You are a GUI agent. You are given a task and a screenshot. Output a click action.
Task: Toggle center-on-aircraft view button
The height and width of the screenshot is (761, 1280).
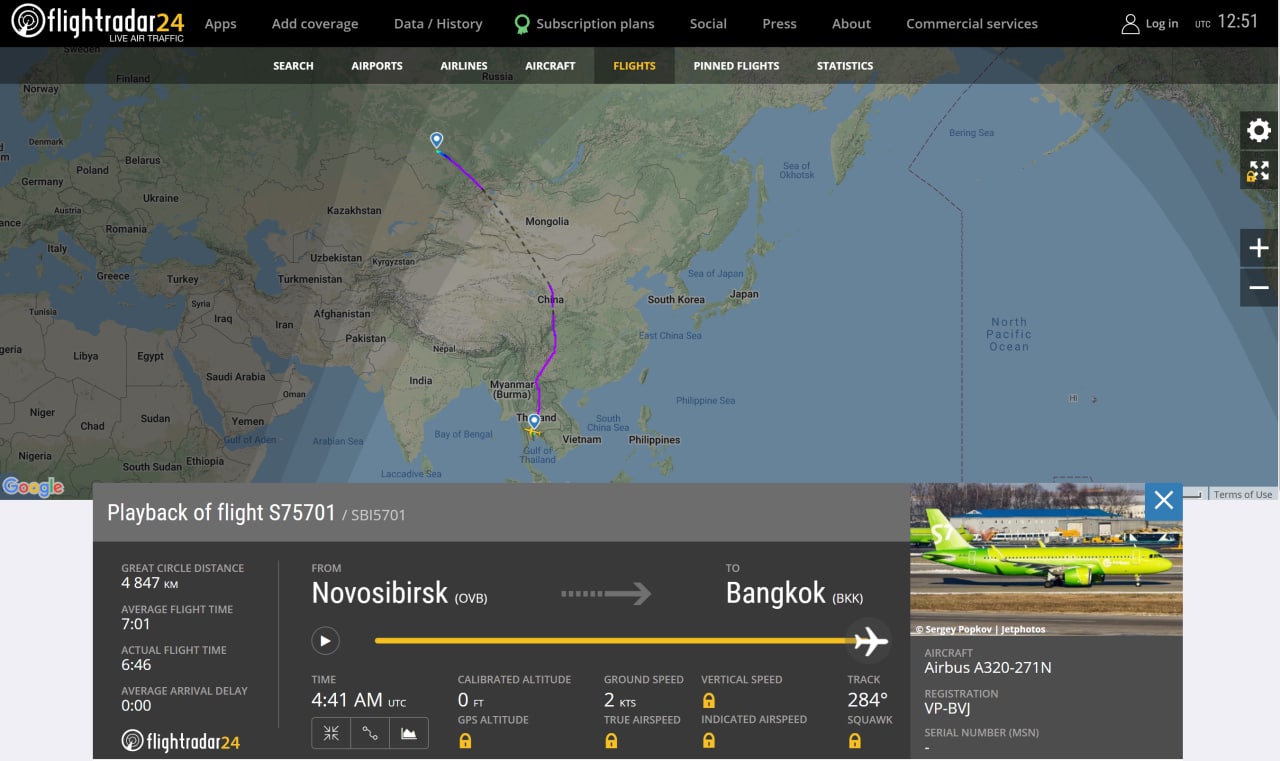(331, 733)
